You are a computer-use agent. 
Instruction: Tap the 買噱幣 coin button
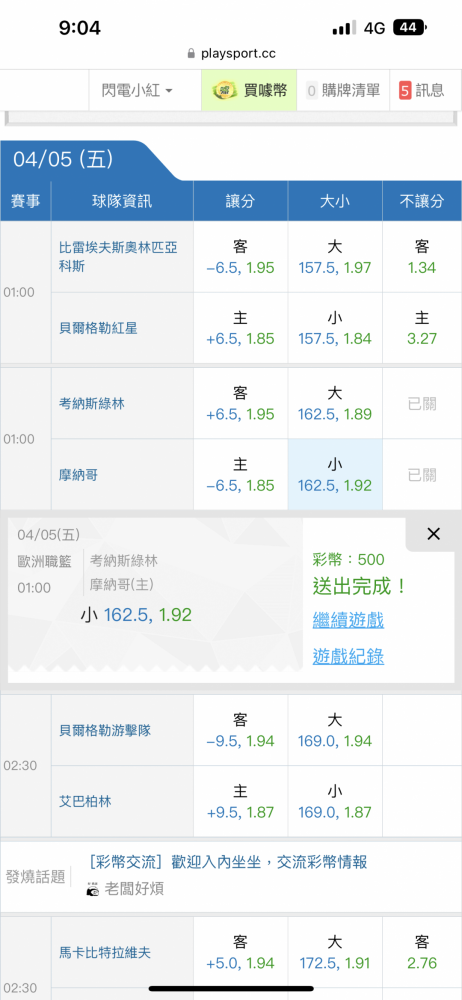pos(249,91)
